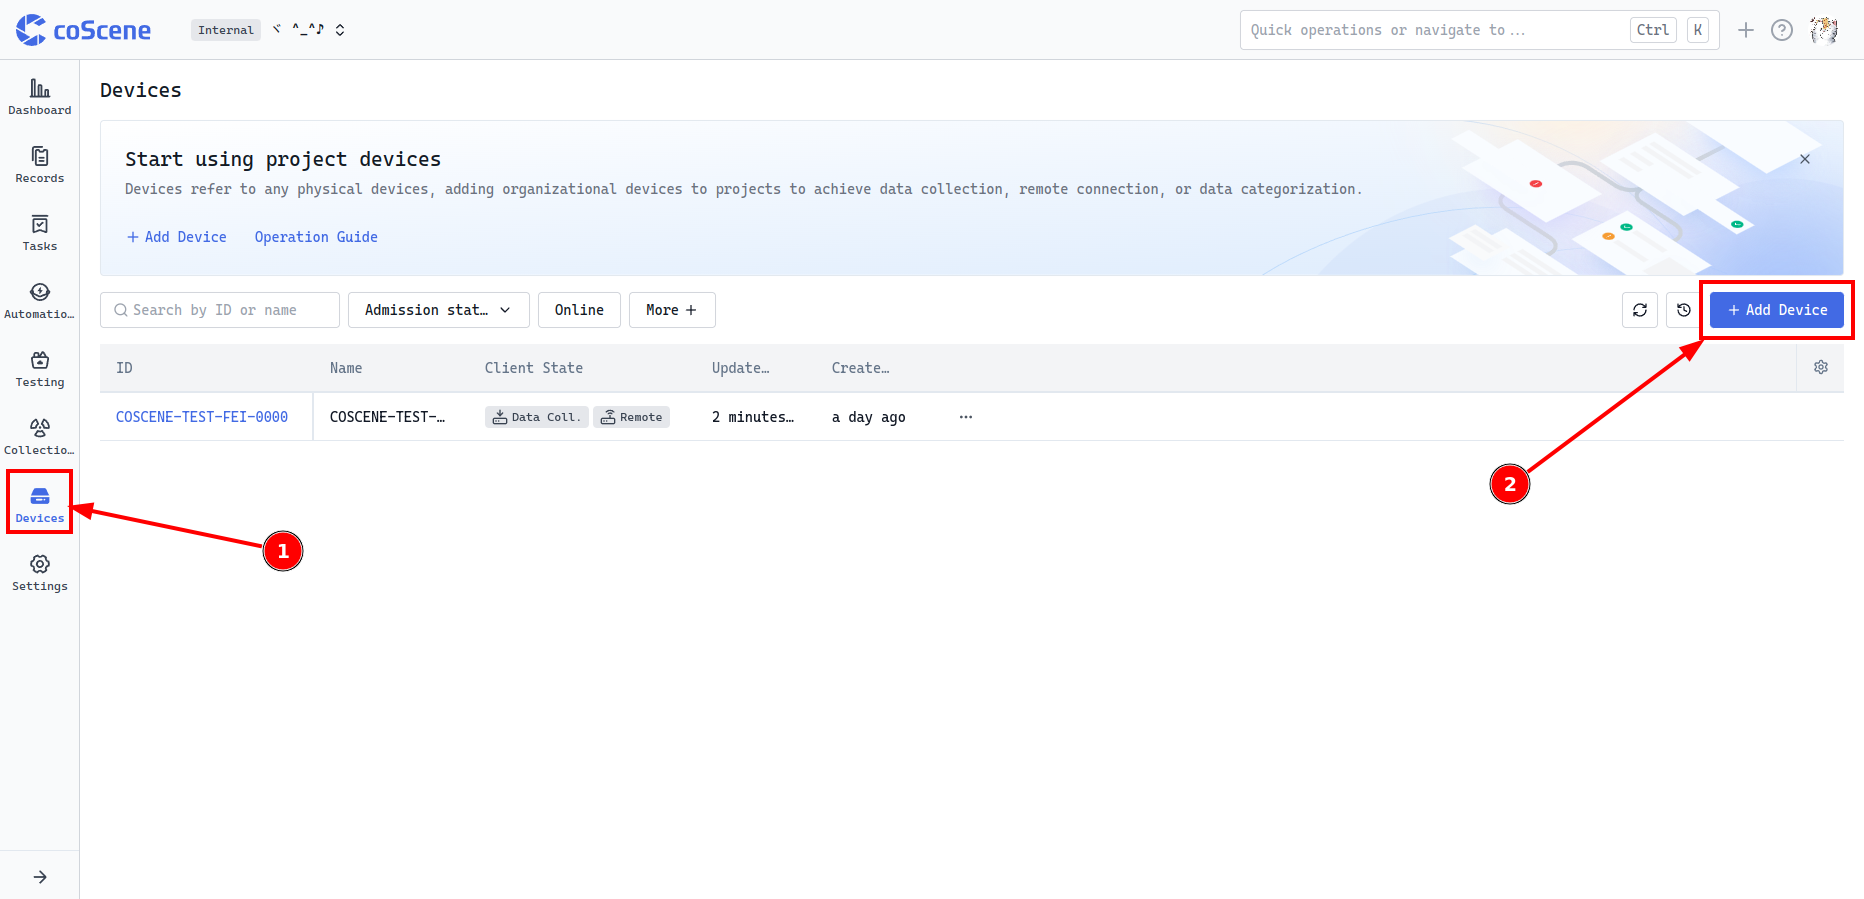Image resolution: width=1864 pixels, height=899 pixels.
Task: Click the Name column header
Action: pyautogui.click(x=346, y=368)
